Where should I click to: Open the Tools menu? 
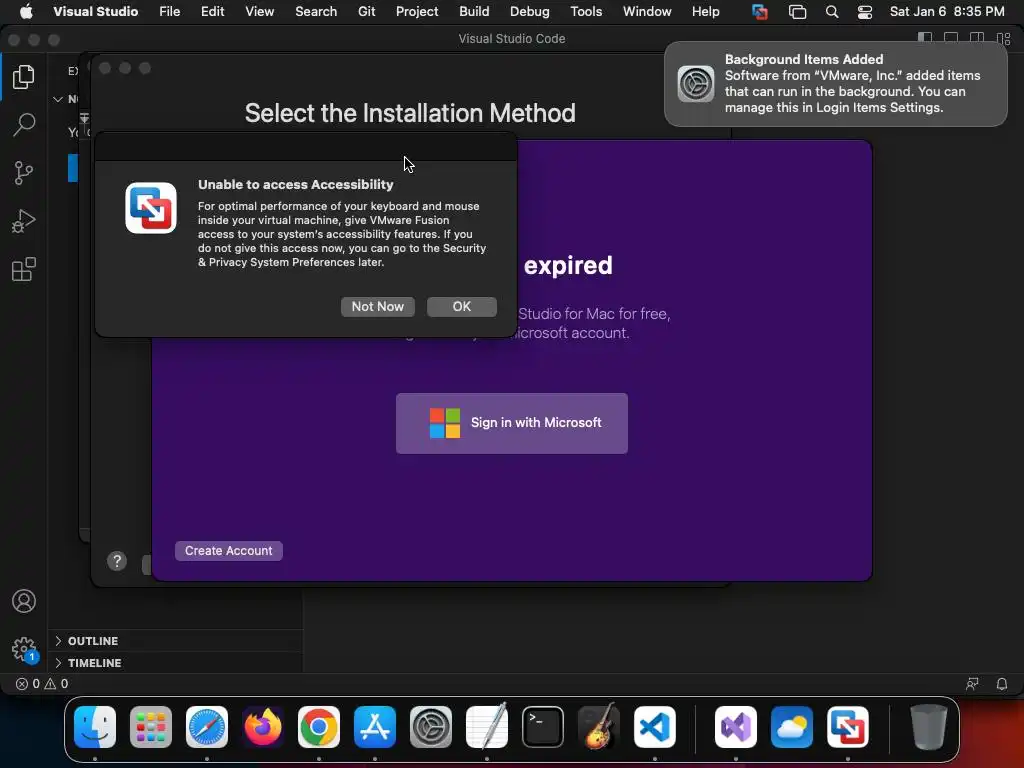586,12
